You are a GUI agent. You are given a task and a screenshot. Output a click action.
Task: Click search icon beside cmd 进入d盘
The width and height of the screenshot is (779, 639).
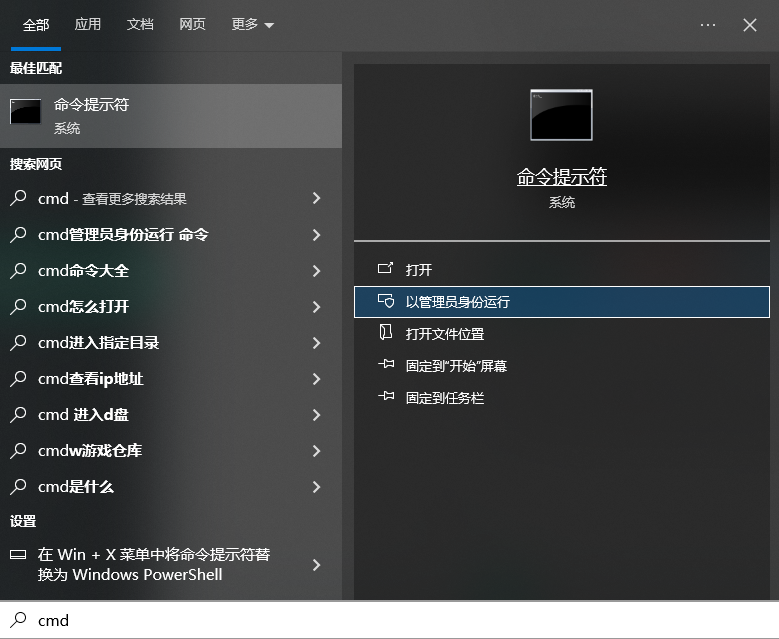pos(18,414)
